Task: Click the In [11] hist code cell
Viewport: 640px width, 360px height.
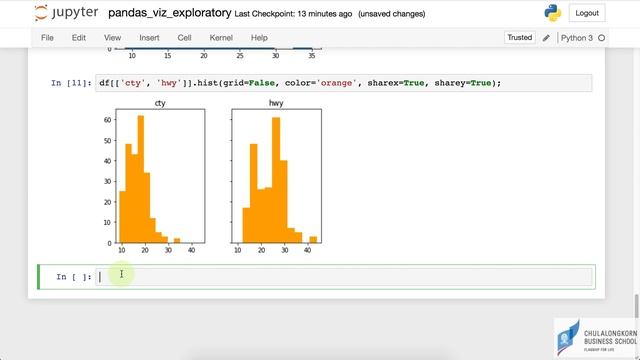Action: [344, 83]
